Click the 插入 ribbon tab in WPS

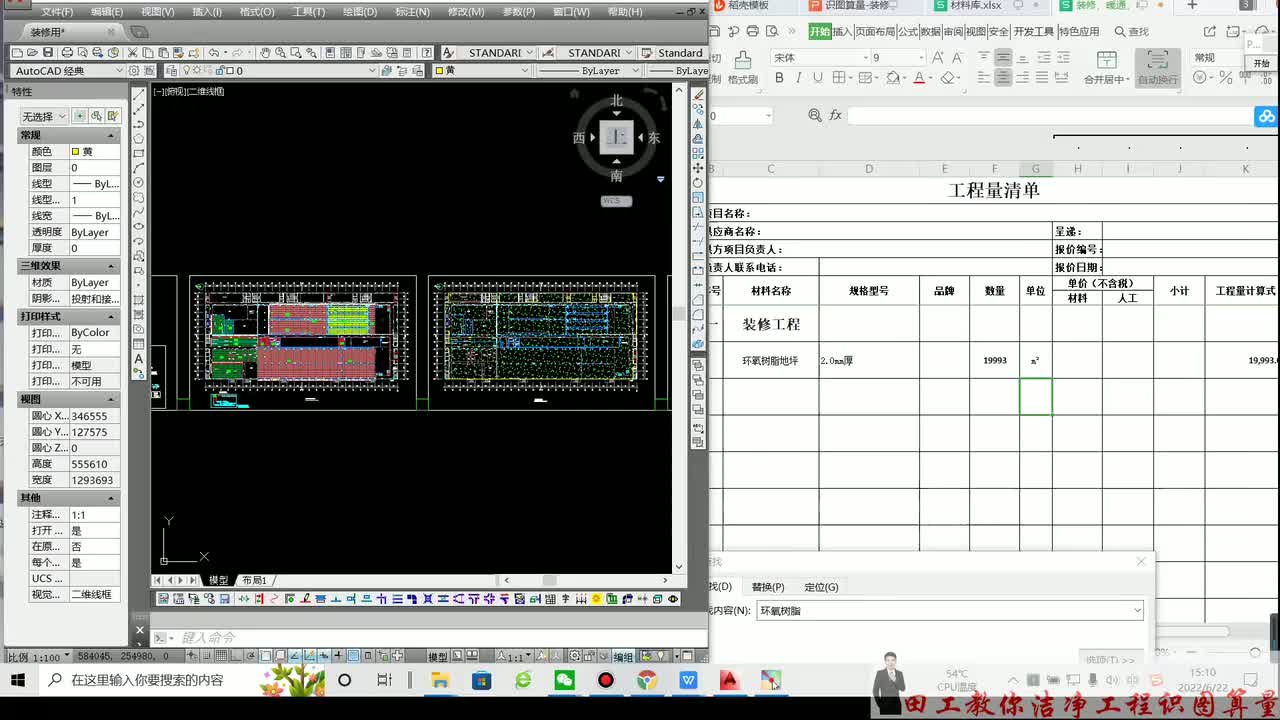click(843, 32)
